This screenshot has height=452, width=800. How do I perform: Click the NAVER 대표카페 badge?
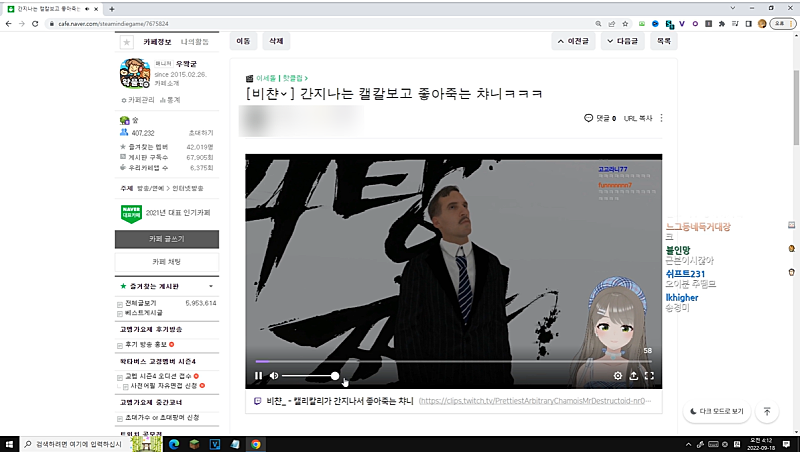[x=131, y=213]
